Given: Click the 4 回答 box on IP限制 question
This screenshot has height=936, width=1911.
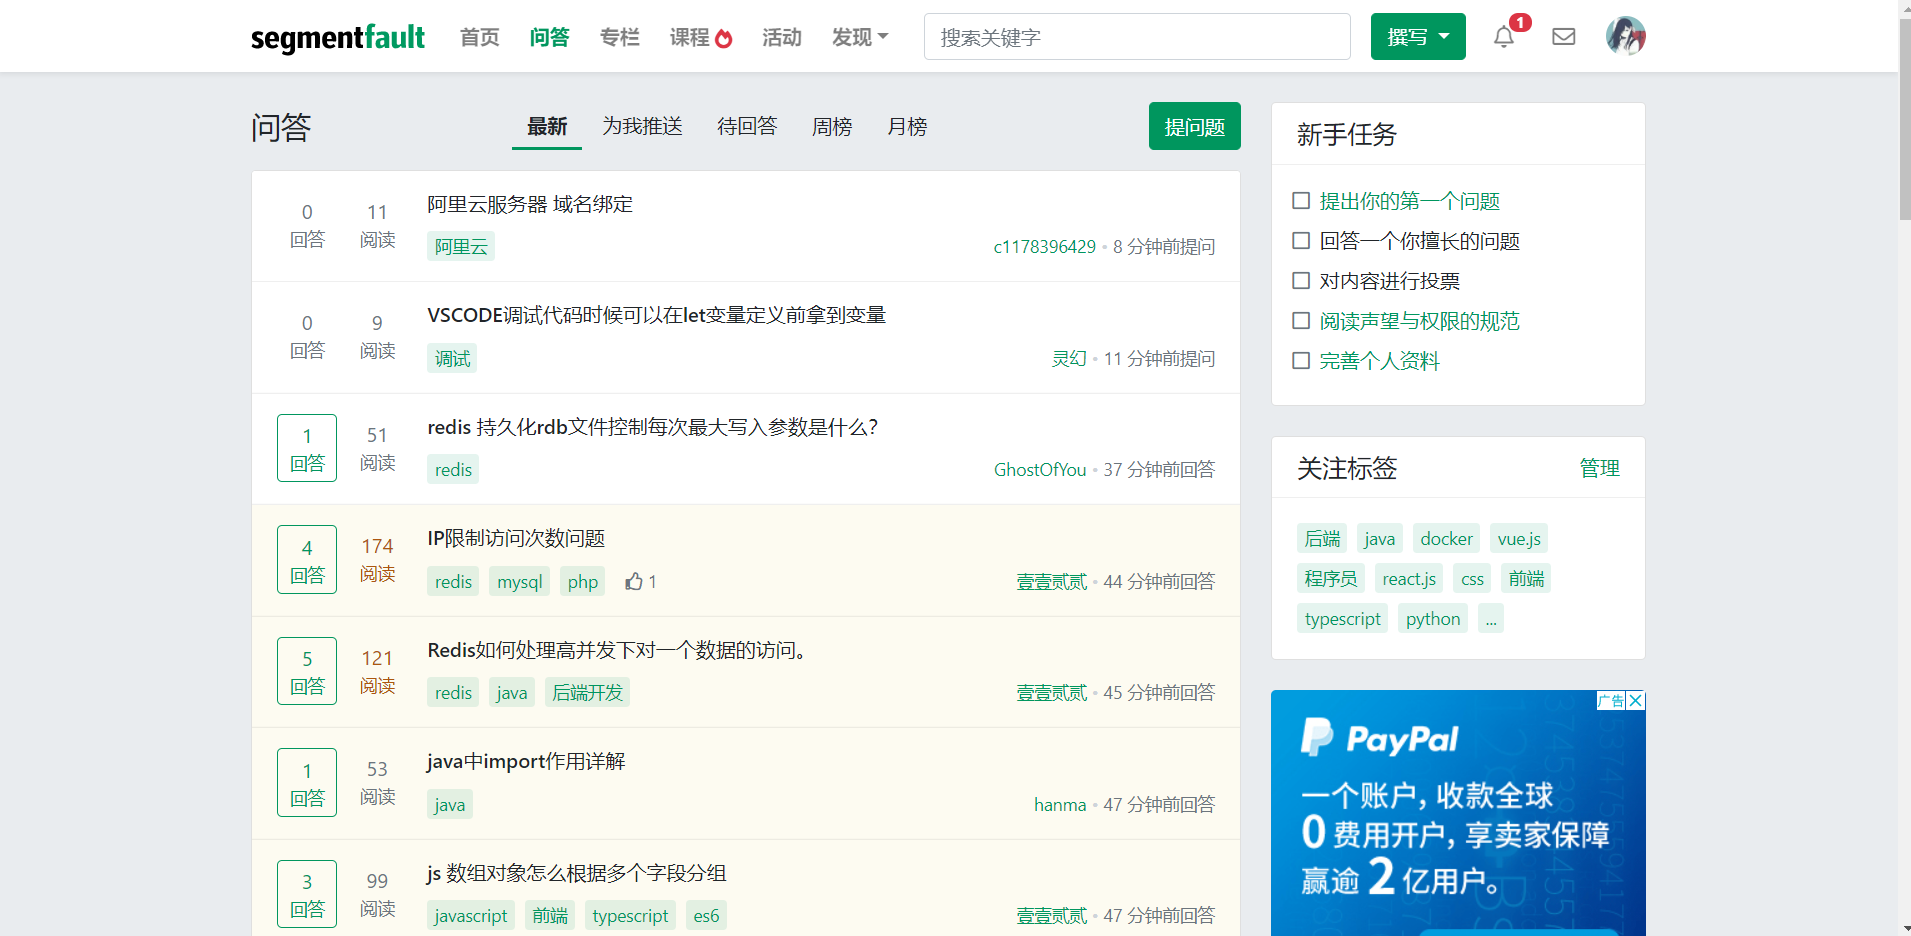Looking at the screenshot, I should click(307, 560).
